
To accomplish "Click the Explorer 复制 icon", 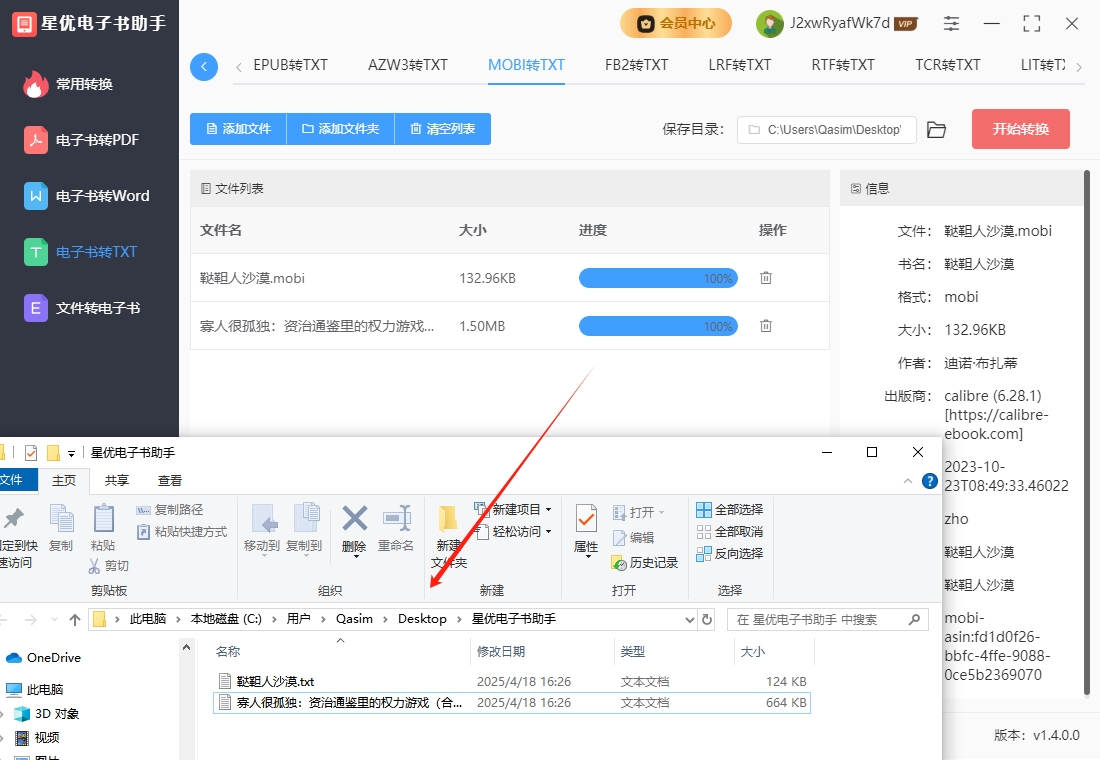I will coord(62,519).
